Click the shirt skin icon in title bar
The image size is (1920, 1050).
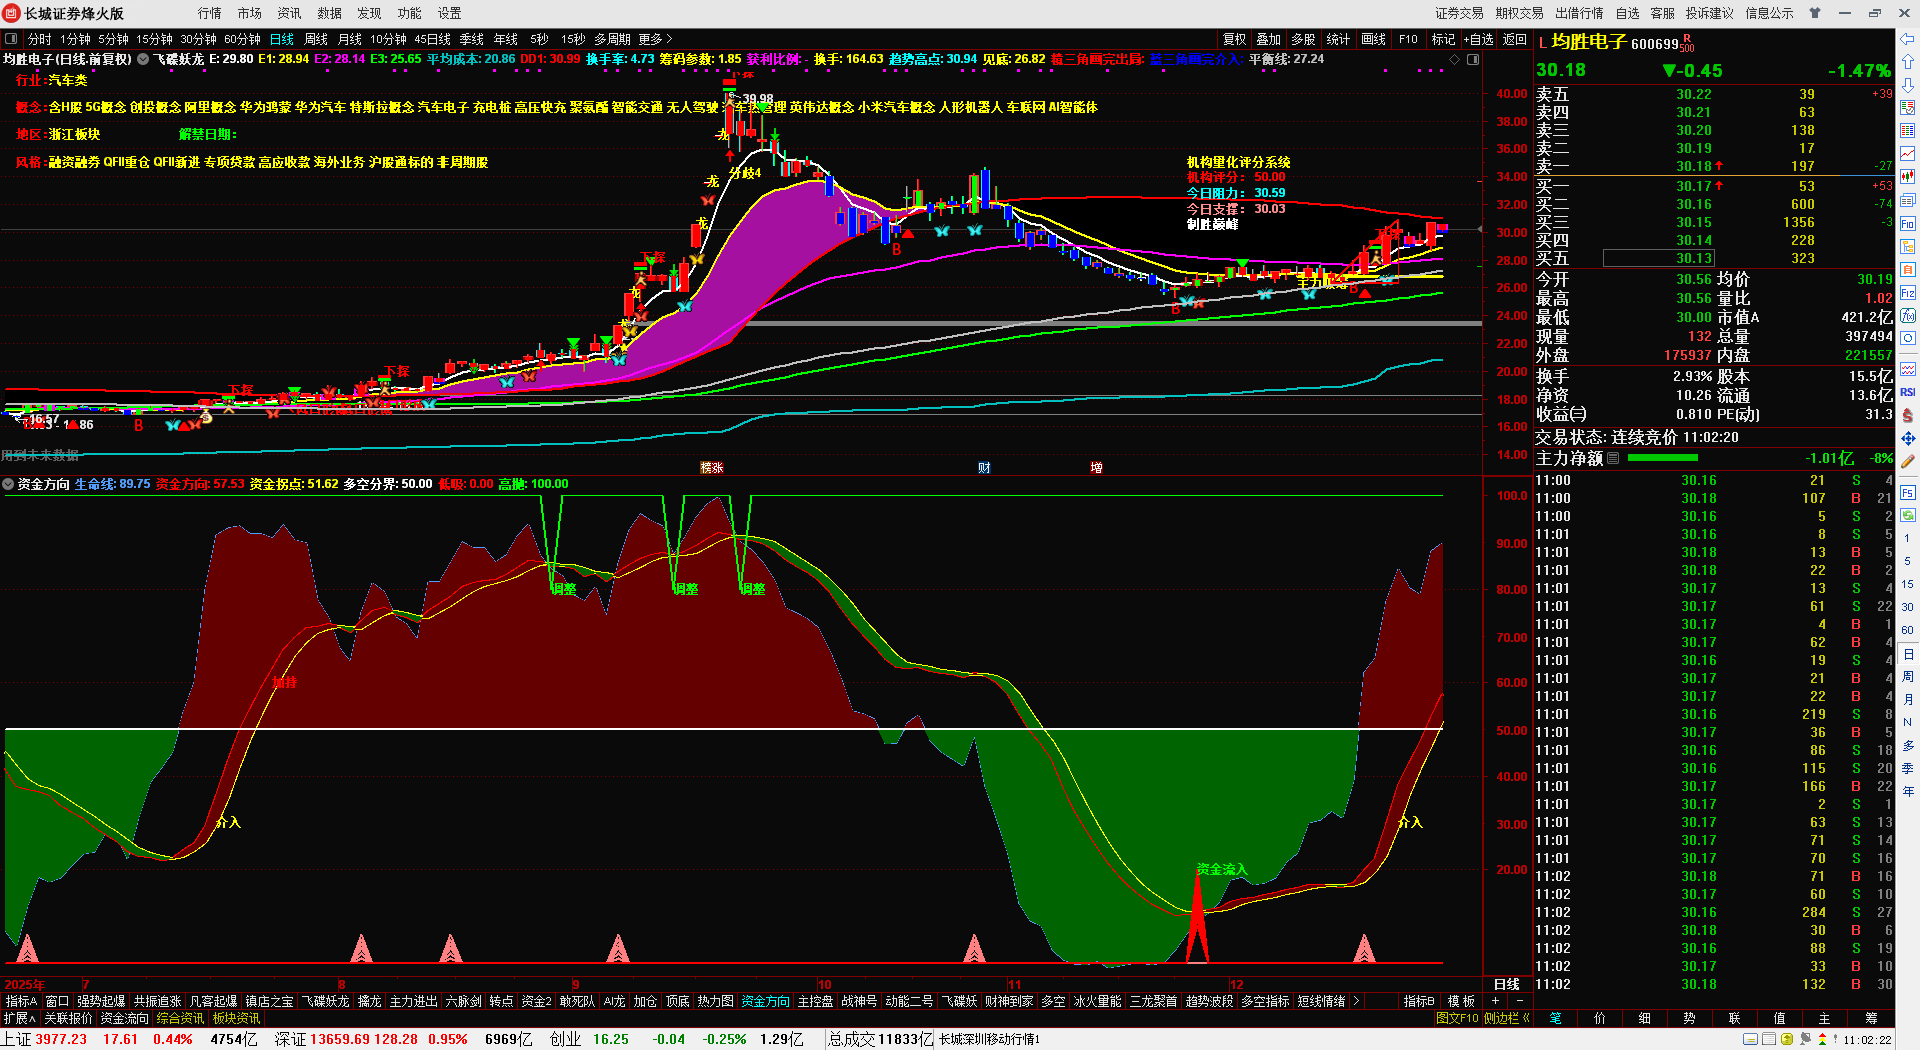[x=1814, y=13]
